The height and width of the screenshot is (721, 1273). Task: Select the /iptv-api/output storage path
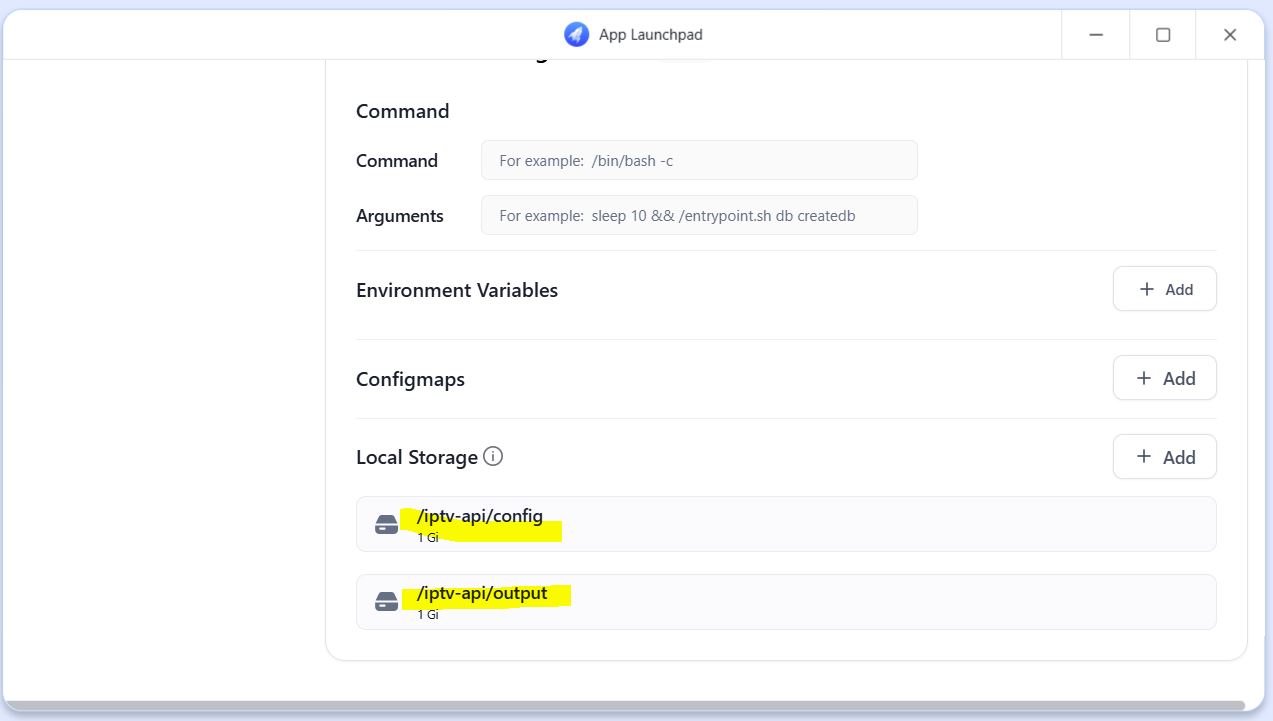pos(482,593)
